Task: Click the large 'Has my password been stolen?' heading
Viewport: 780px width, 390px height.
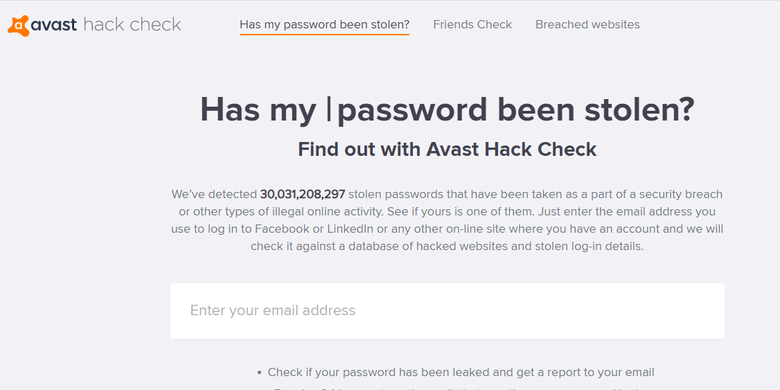Action: pyautogui.click(x=447, y=110)
